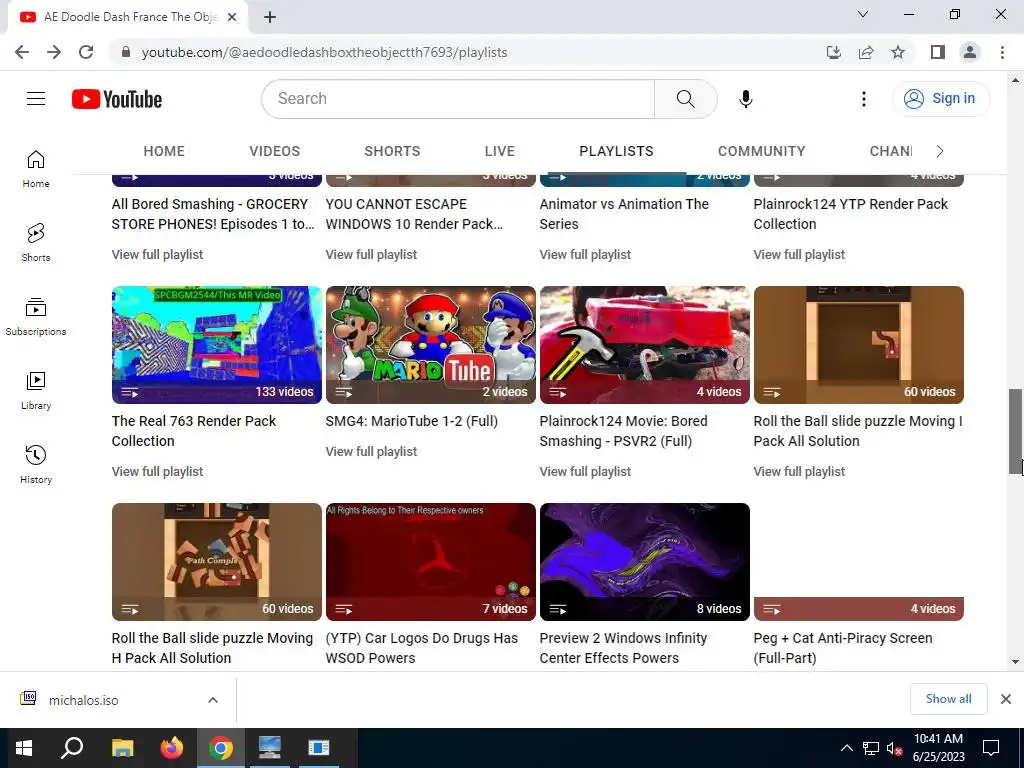The image size is (1024, 768).
Task: View full playlist for Animator vs Animation
Action: [585, 255]
